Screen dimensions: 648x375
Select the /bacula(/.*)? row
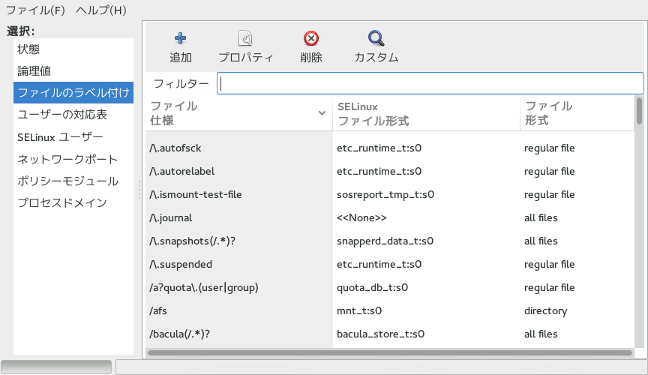(x=390, y=334)
